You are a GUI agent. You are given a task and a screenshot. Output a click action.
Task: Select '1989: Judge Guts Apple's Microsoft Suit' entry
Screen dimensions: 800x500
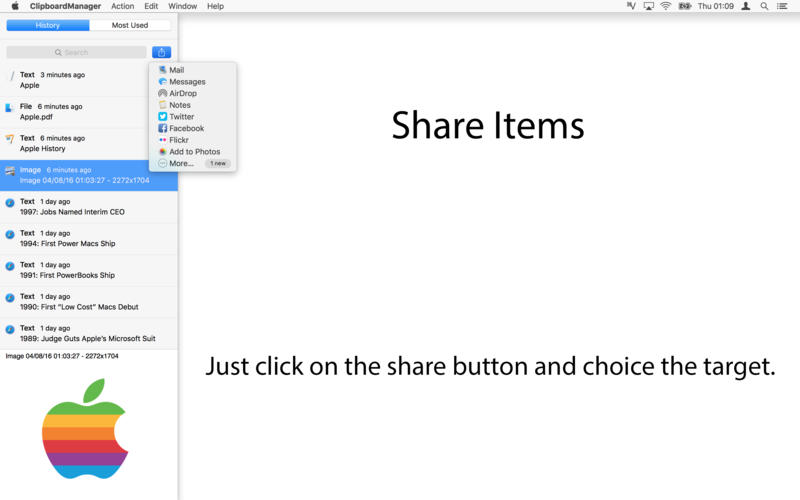pyautogui.click(x=89, y=333)
